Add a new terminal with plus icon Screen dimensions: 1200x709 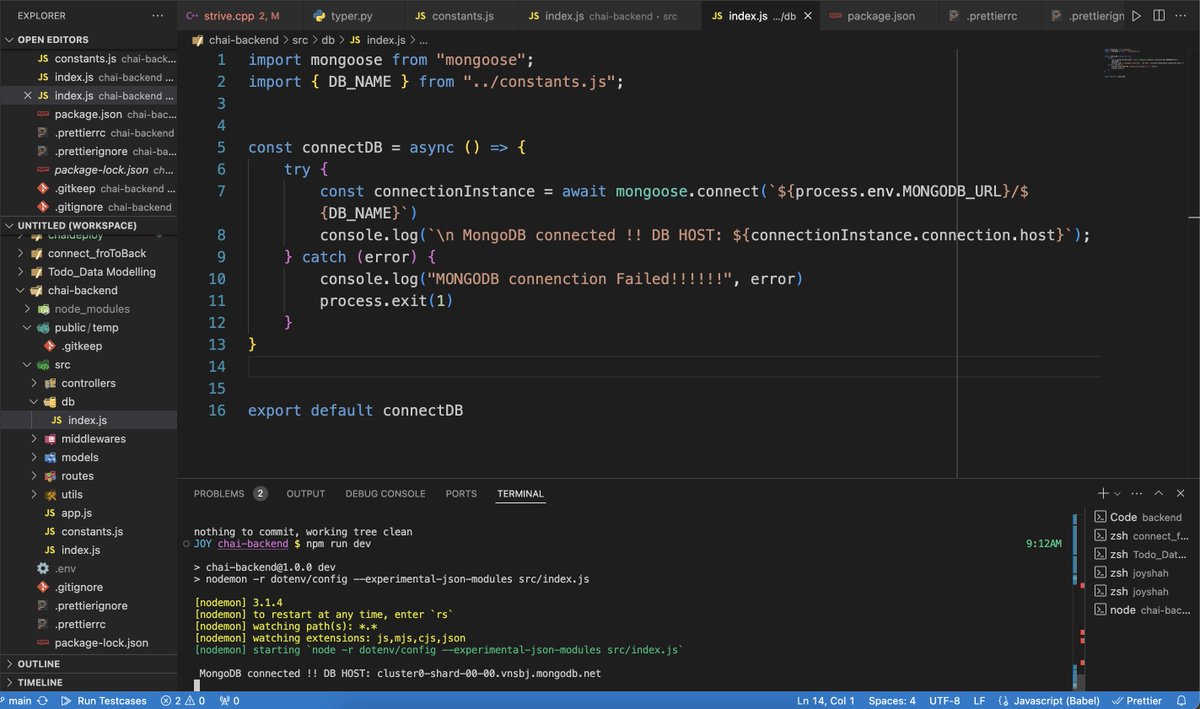1103,493
